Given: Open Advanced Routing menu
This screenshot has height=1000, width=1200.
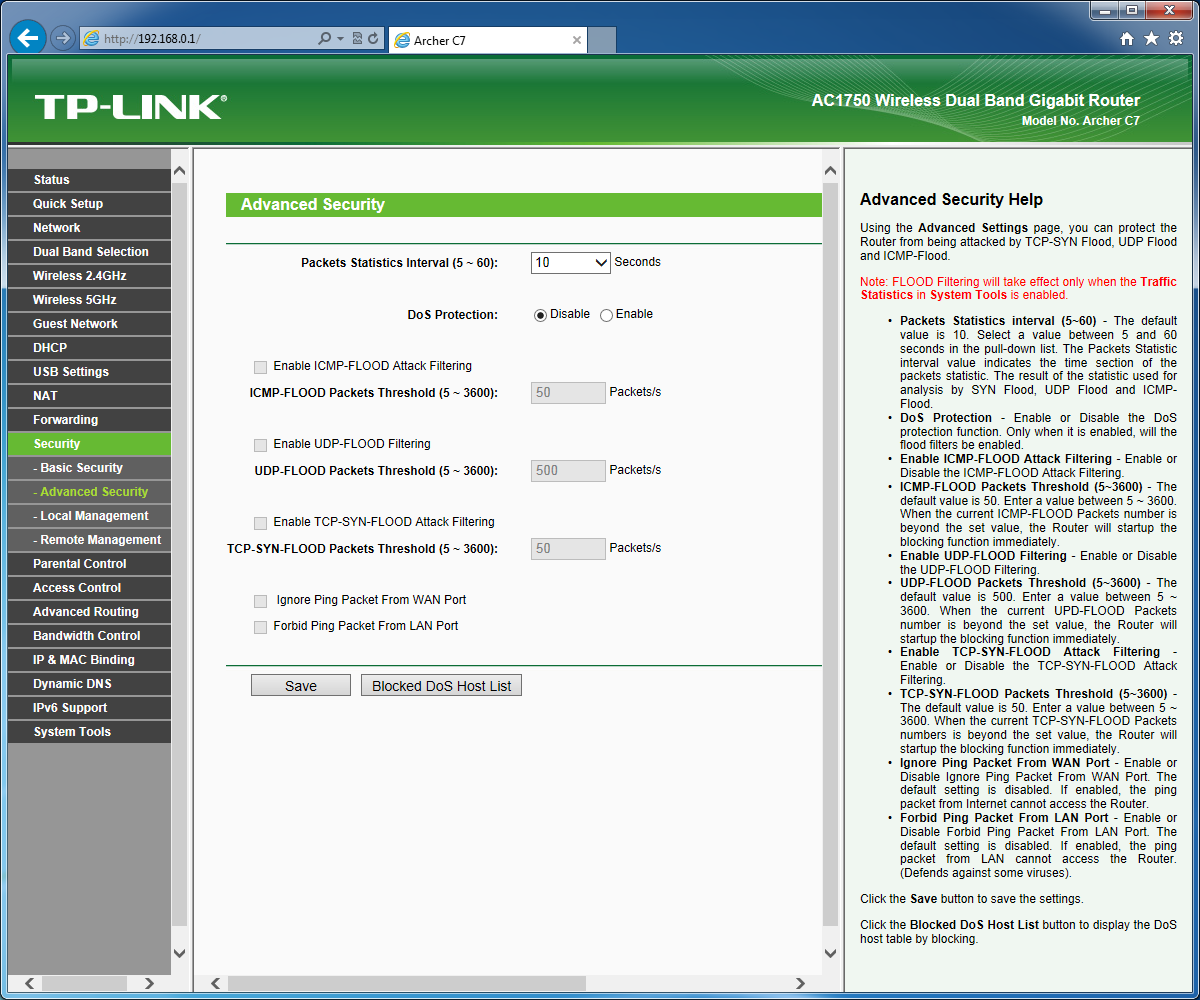Looking at the screenshot, I should point(89,612).
